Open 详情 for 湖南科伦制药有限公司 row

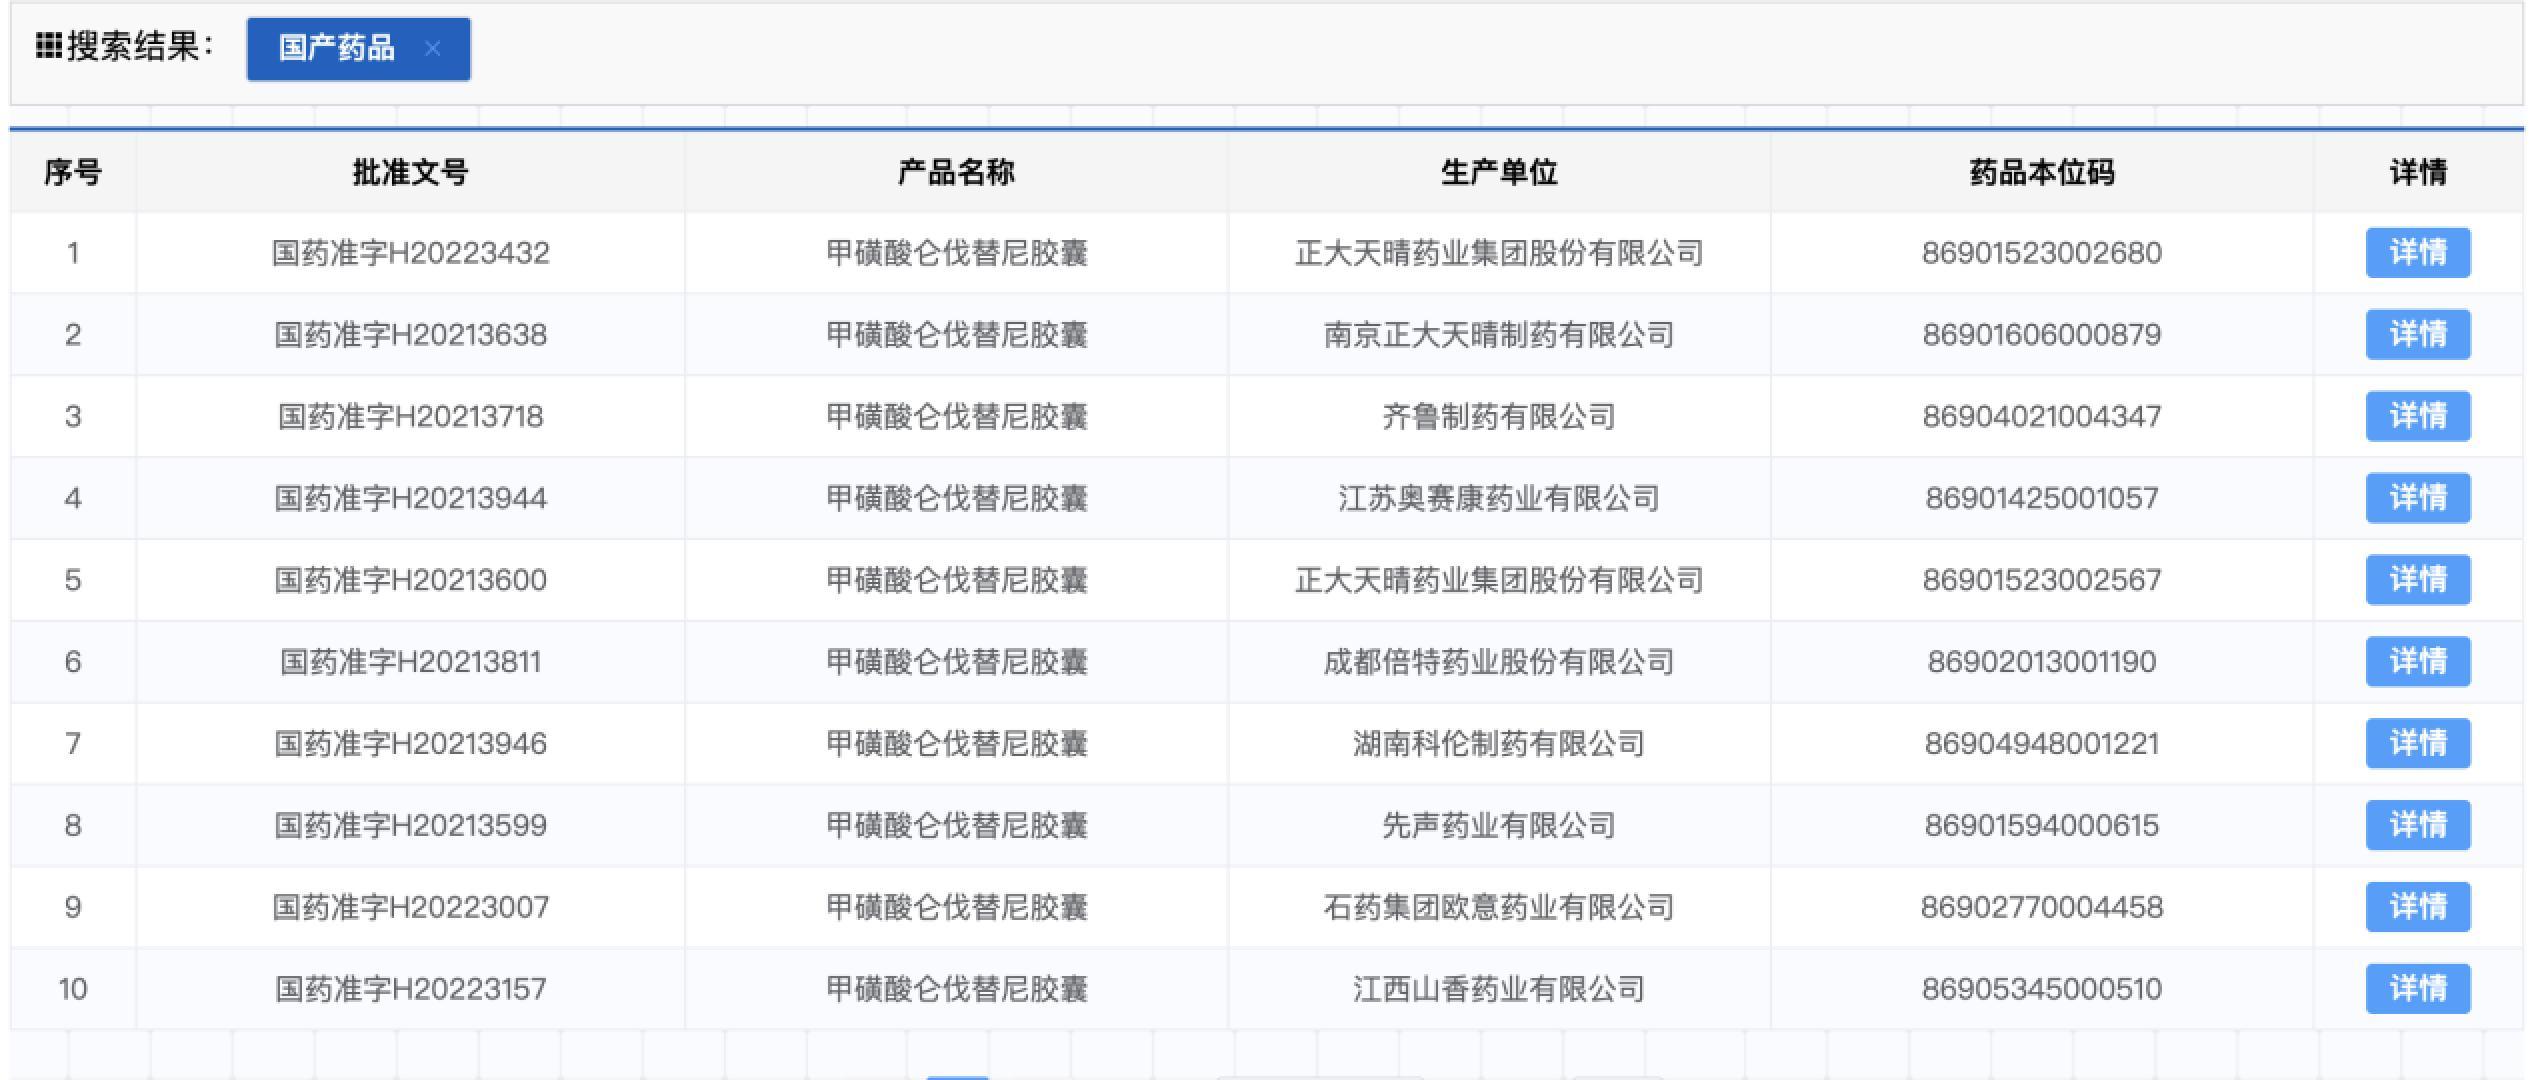(2418, 744)
